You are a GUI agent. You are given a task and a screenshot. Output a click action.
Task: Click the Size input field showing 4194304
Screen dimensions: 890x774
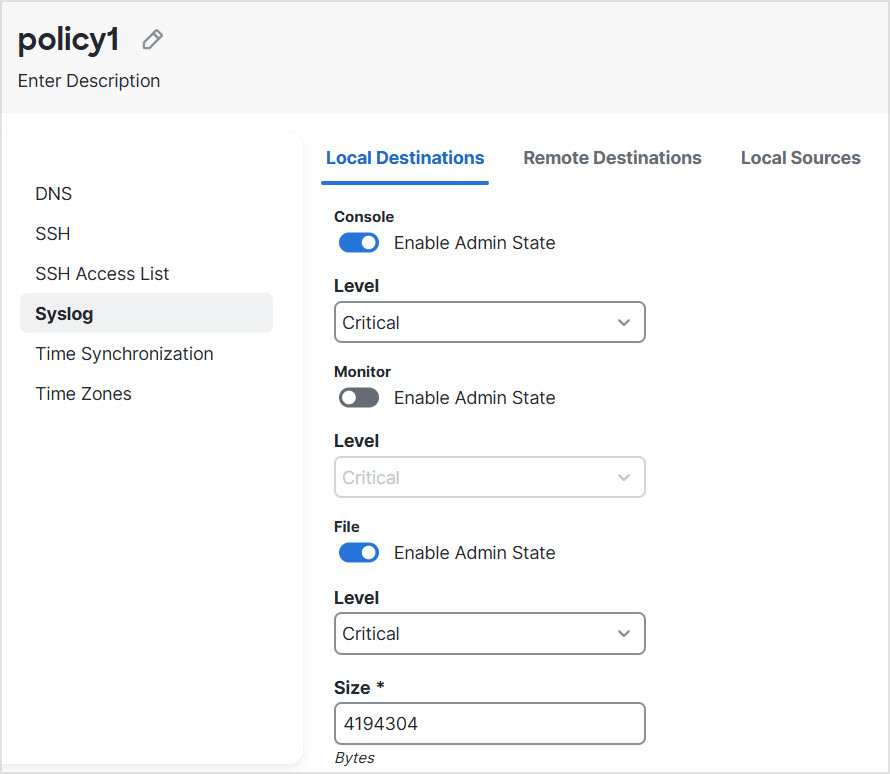489,723
